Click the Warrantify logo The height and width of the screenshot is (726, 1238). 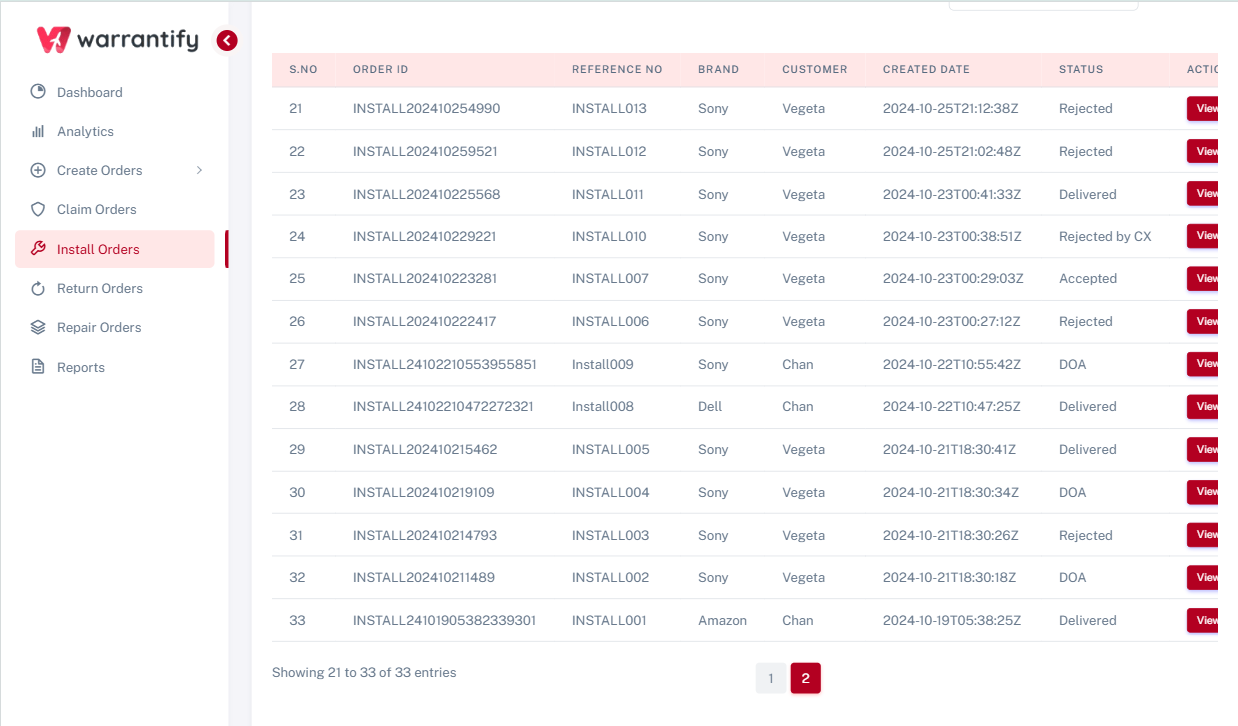(118, 40)
